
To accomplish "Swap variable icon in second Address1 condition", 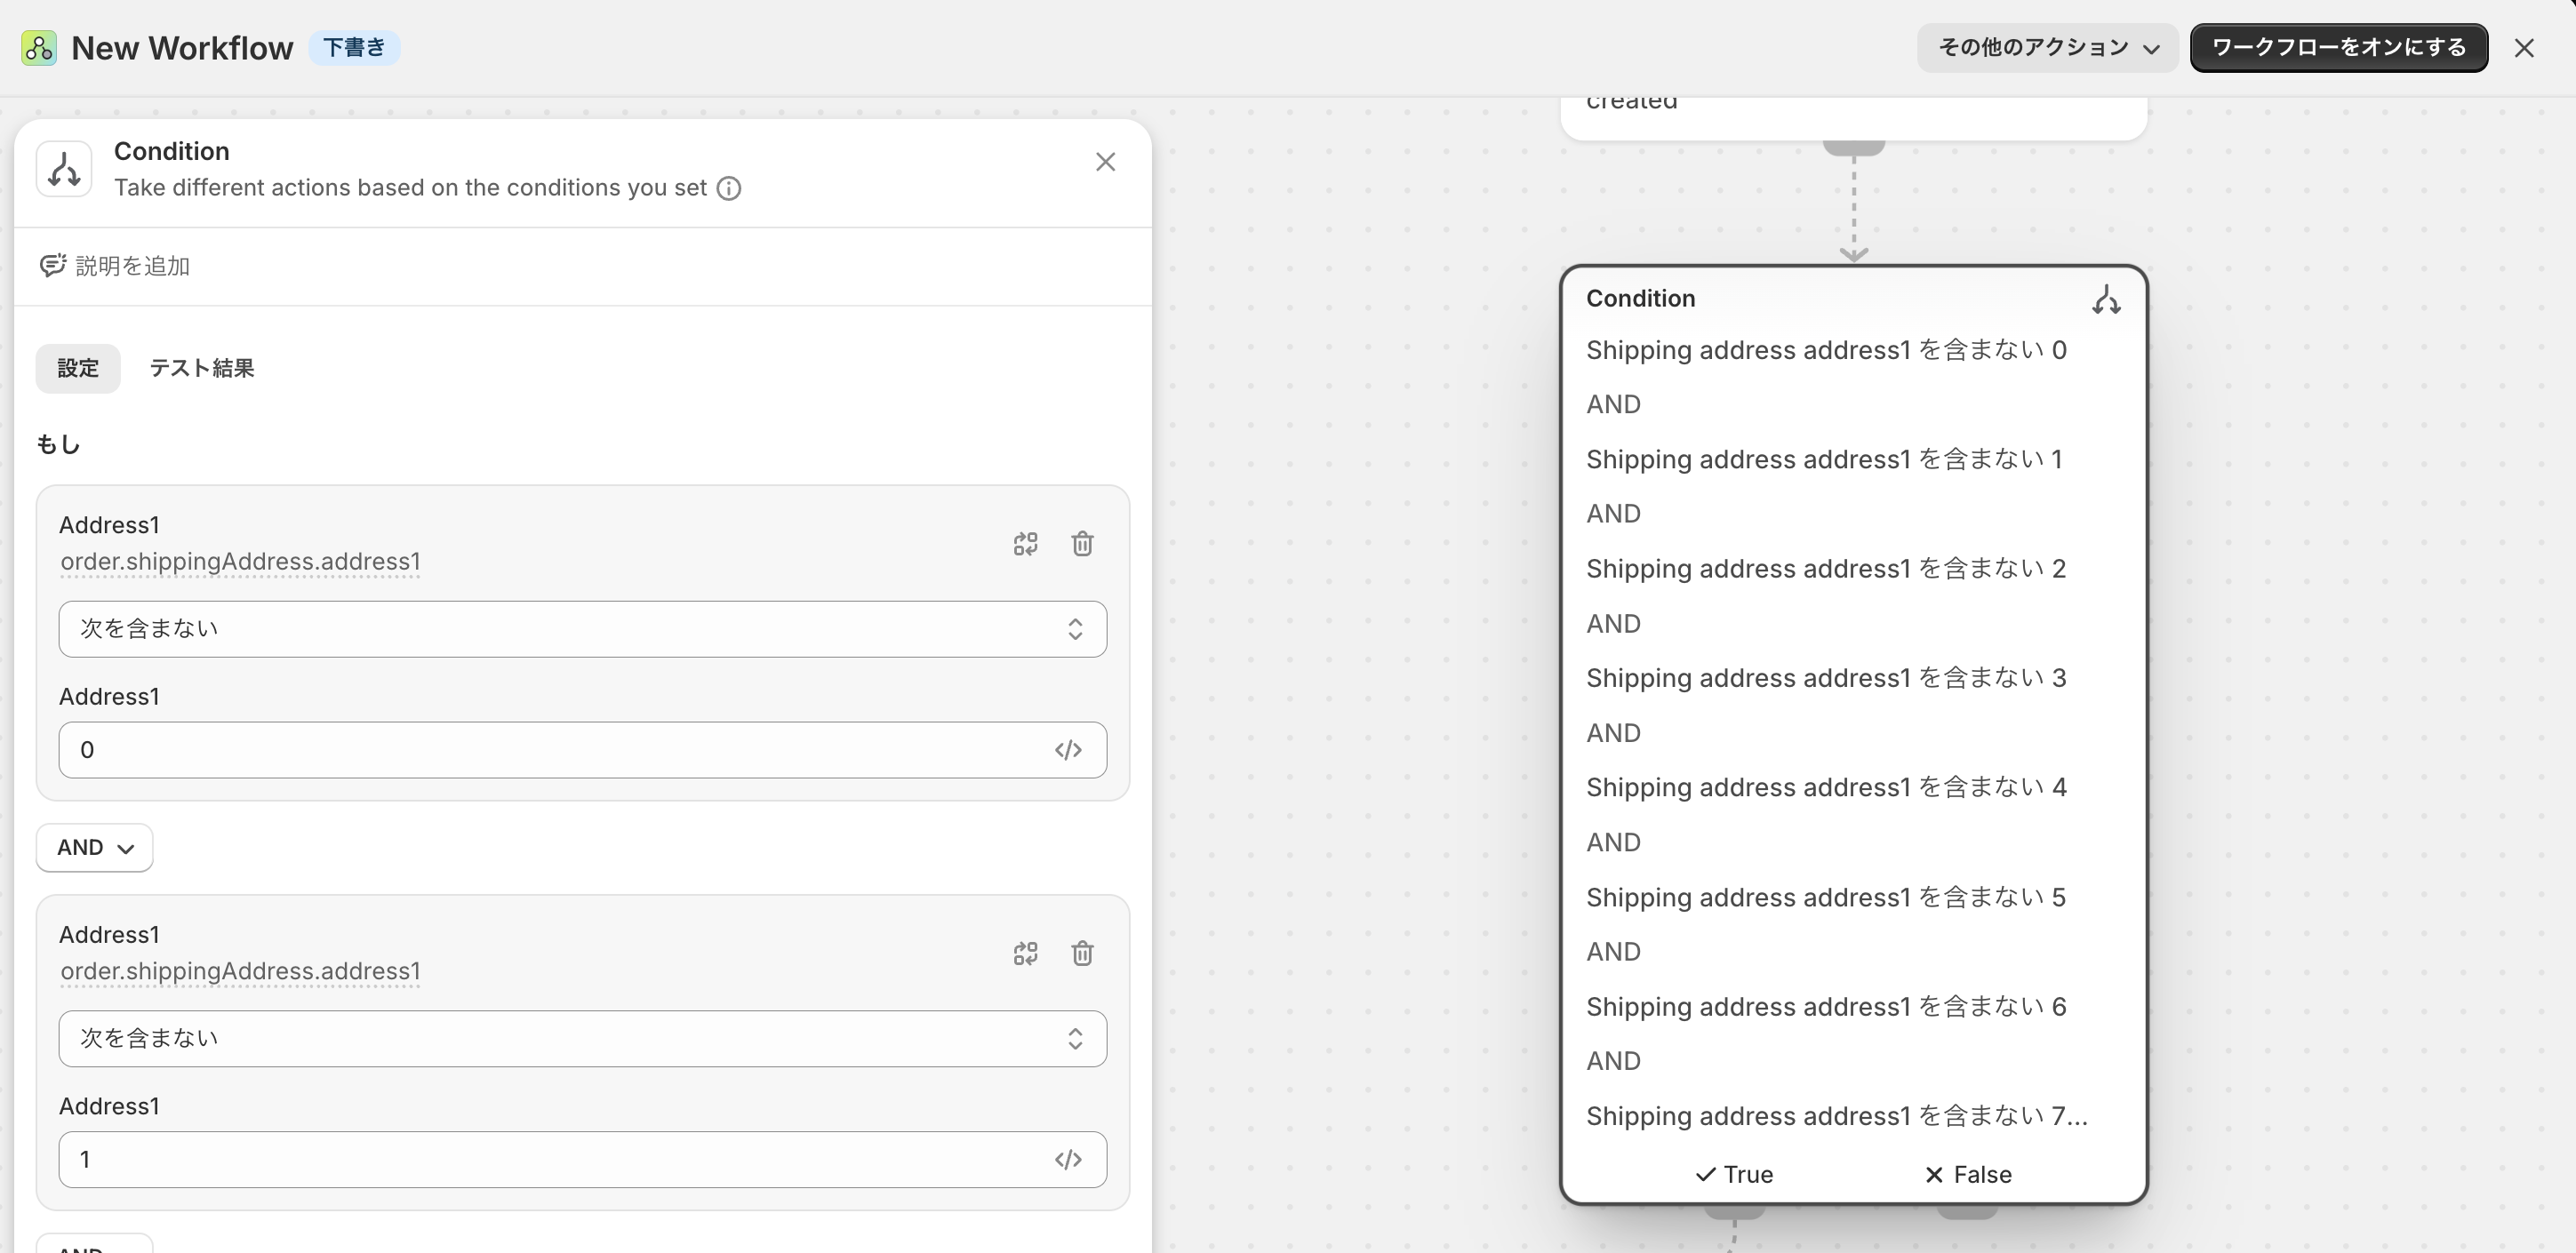I will [x=1025, y=953].
